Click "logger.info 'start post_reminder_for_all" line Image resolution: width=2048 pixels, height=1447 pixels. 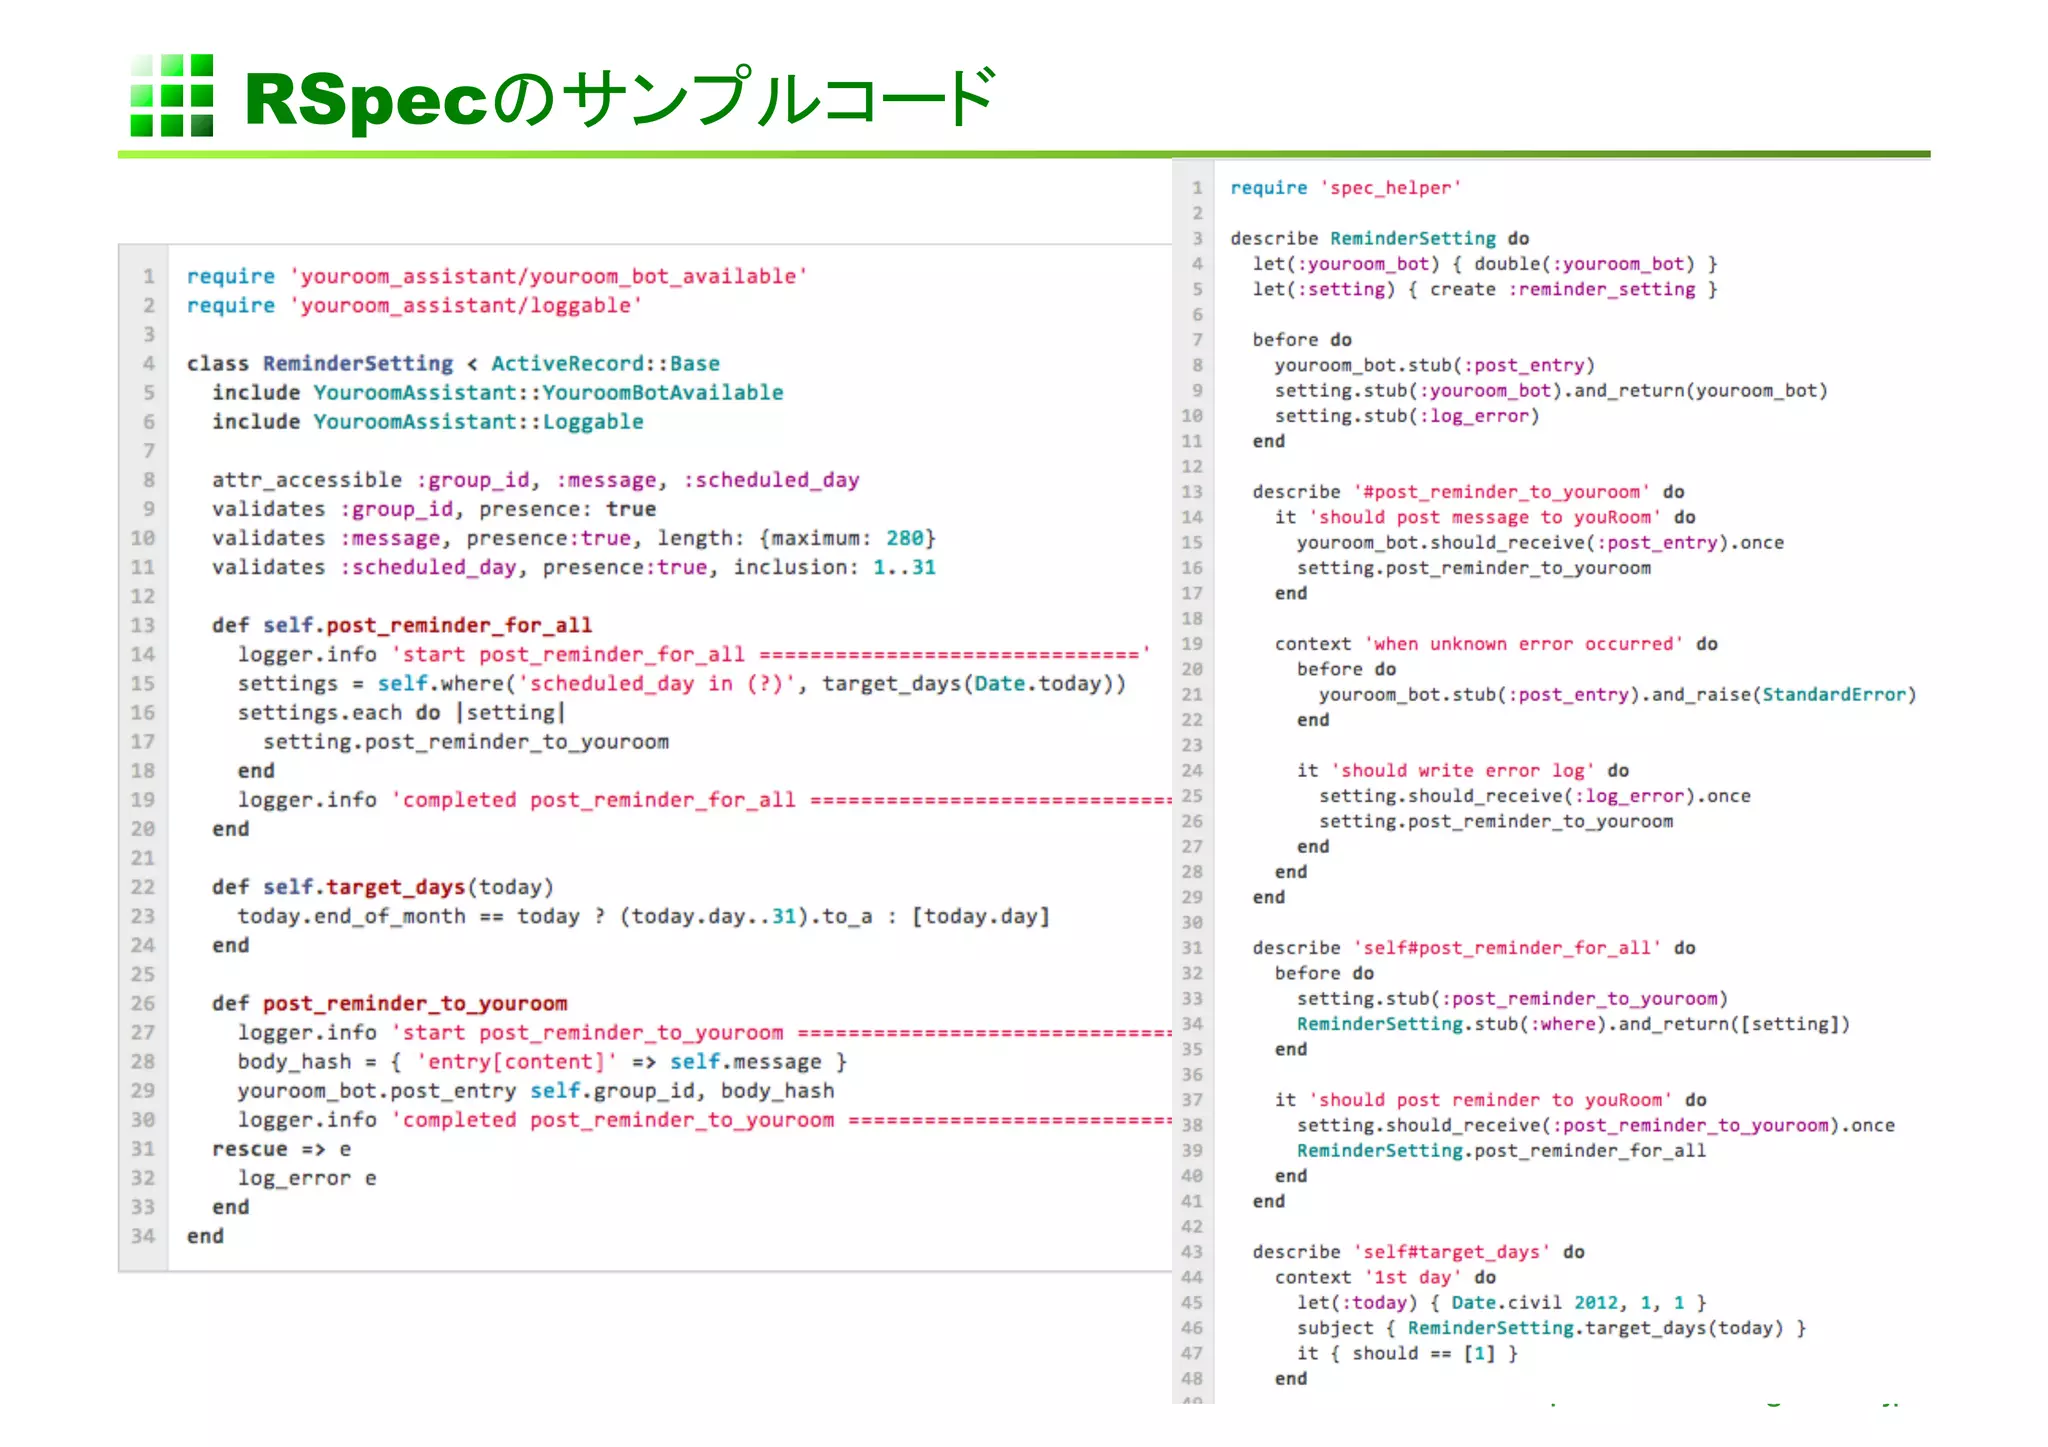click(x=694, y=654)
